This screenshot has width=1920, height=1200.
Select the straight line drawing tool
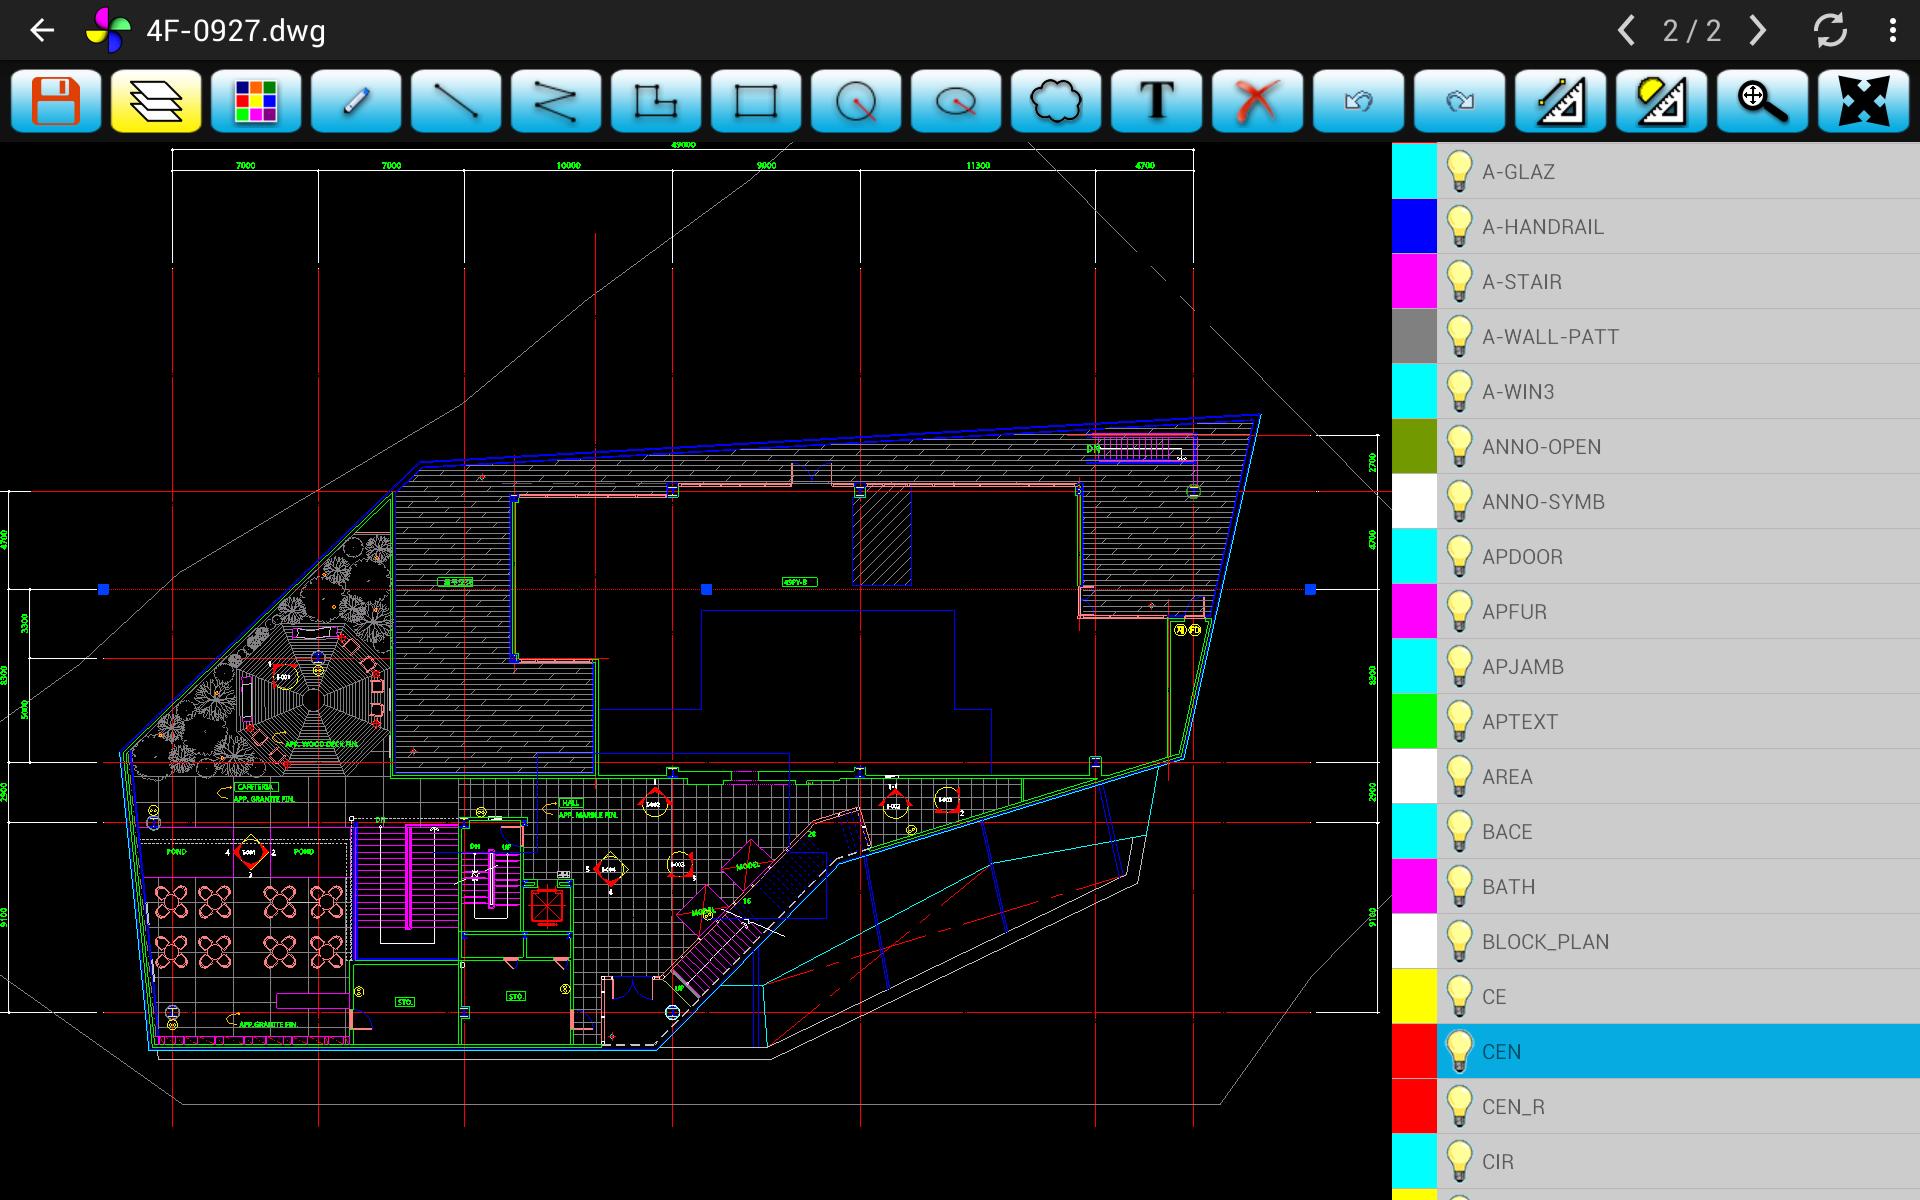click(456, 101)
